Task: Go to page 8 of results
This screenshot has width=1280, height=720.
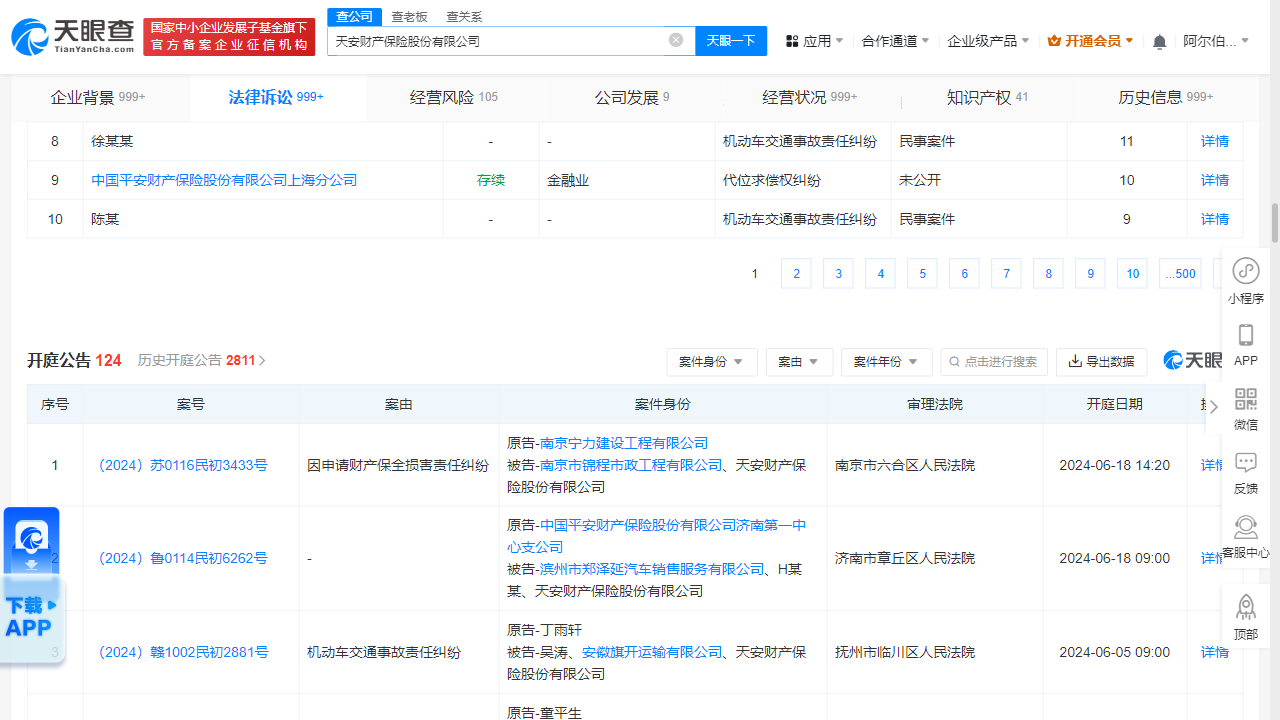Action: [x=1048, y=274]
